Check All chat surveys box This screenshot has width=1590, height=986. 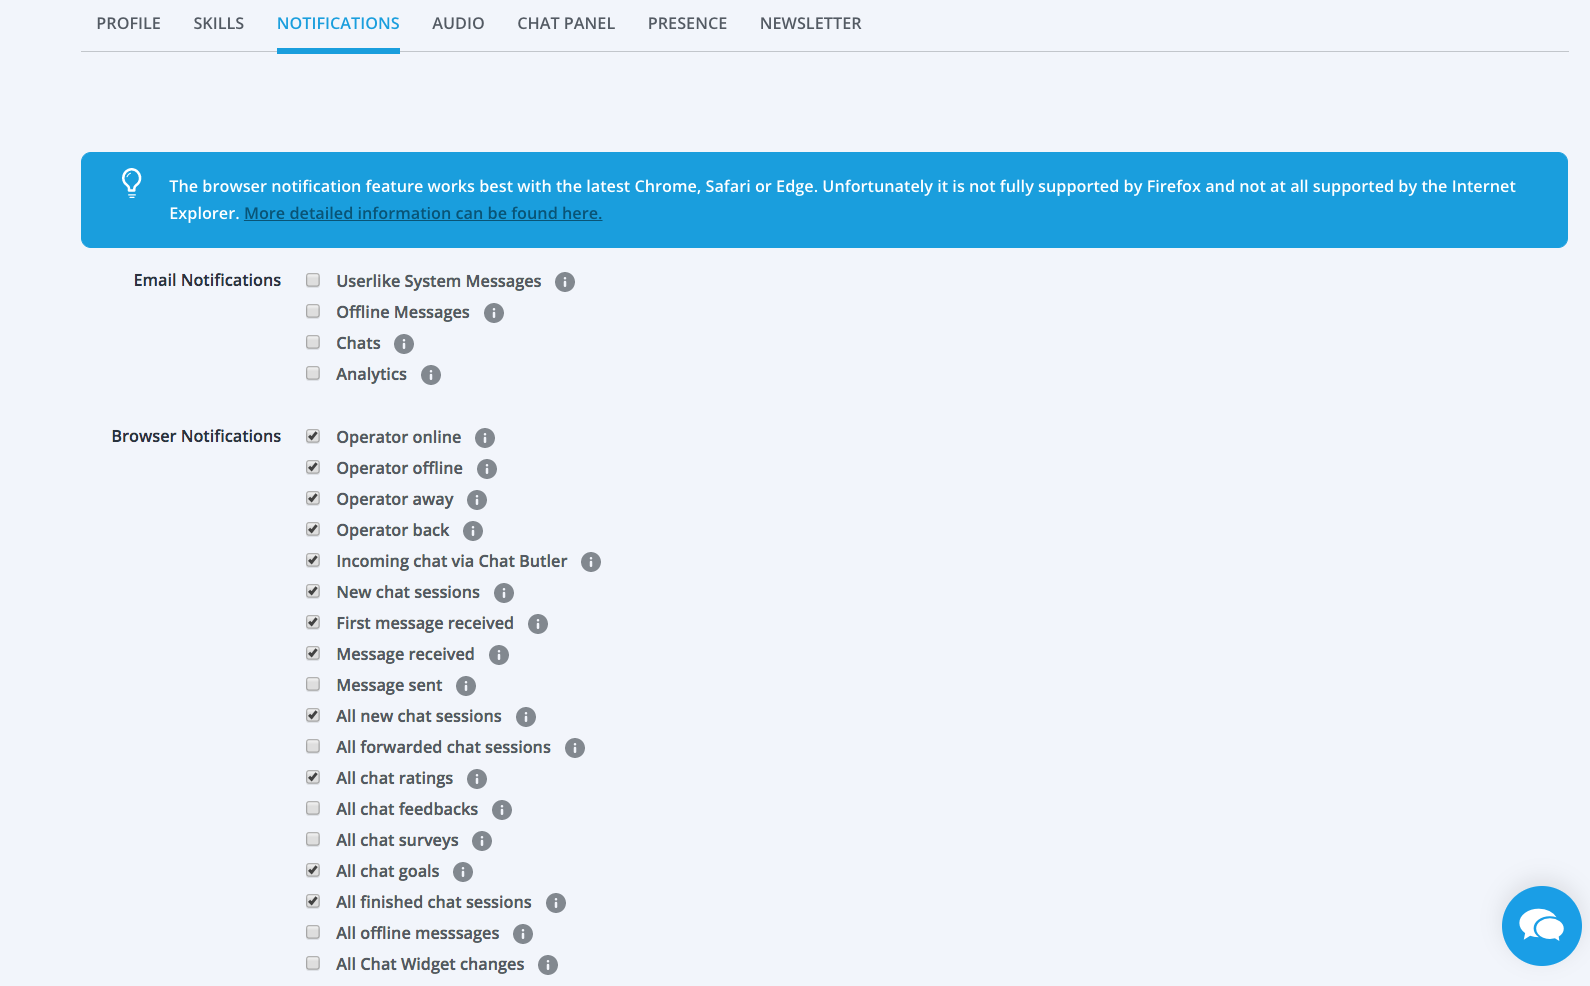313,839
